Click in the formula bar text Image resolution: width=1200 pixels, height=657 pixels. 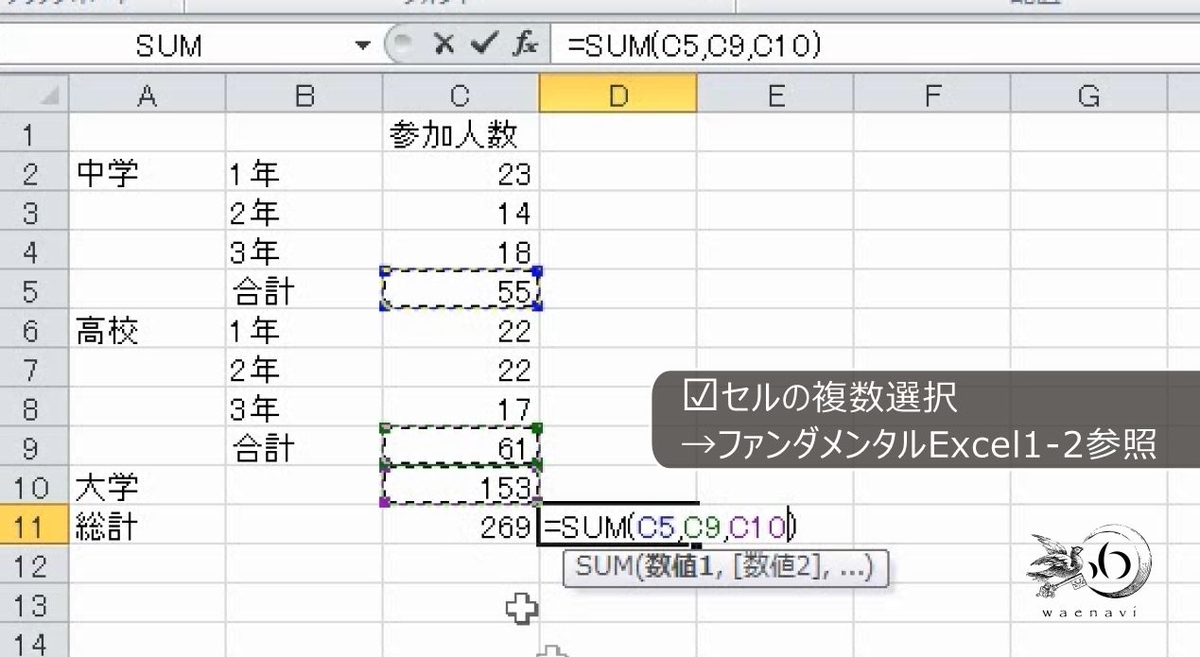click(x=694, y=45)
